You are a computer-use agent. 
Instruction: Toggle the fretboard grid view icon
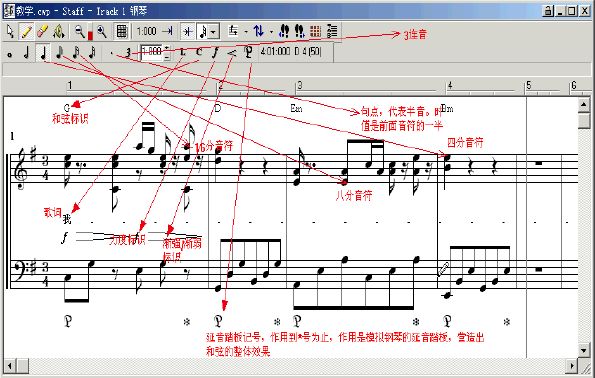coord(122,31)
